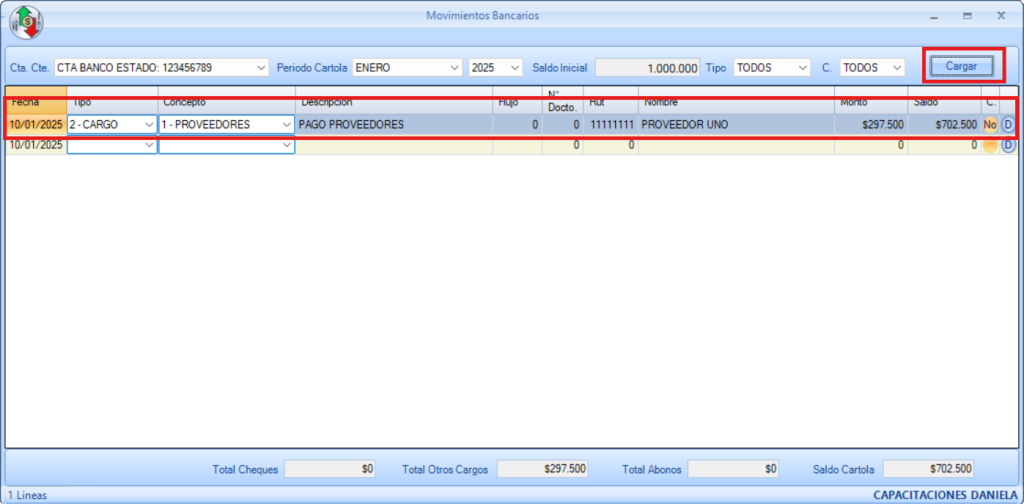Click the Movimientos Bancarios application orb icon
This screenshot has height=504, width=1024.
26,21
